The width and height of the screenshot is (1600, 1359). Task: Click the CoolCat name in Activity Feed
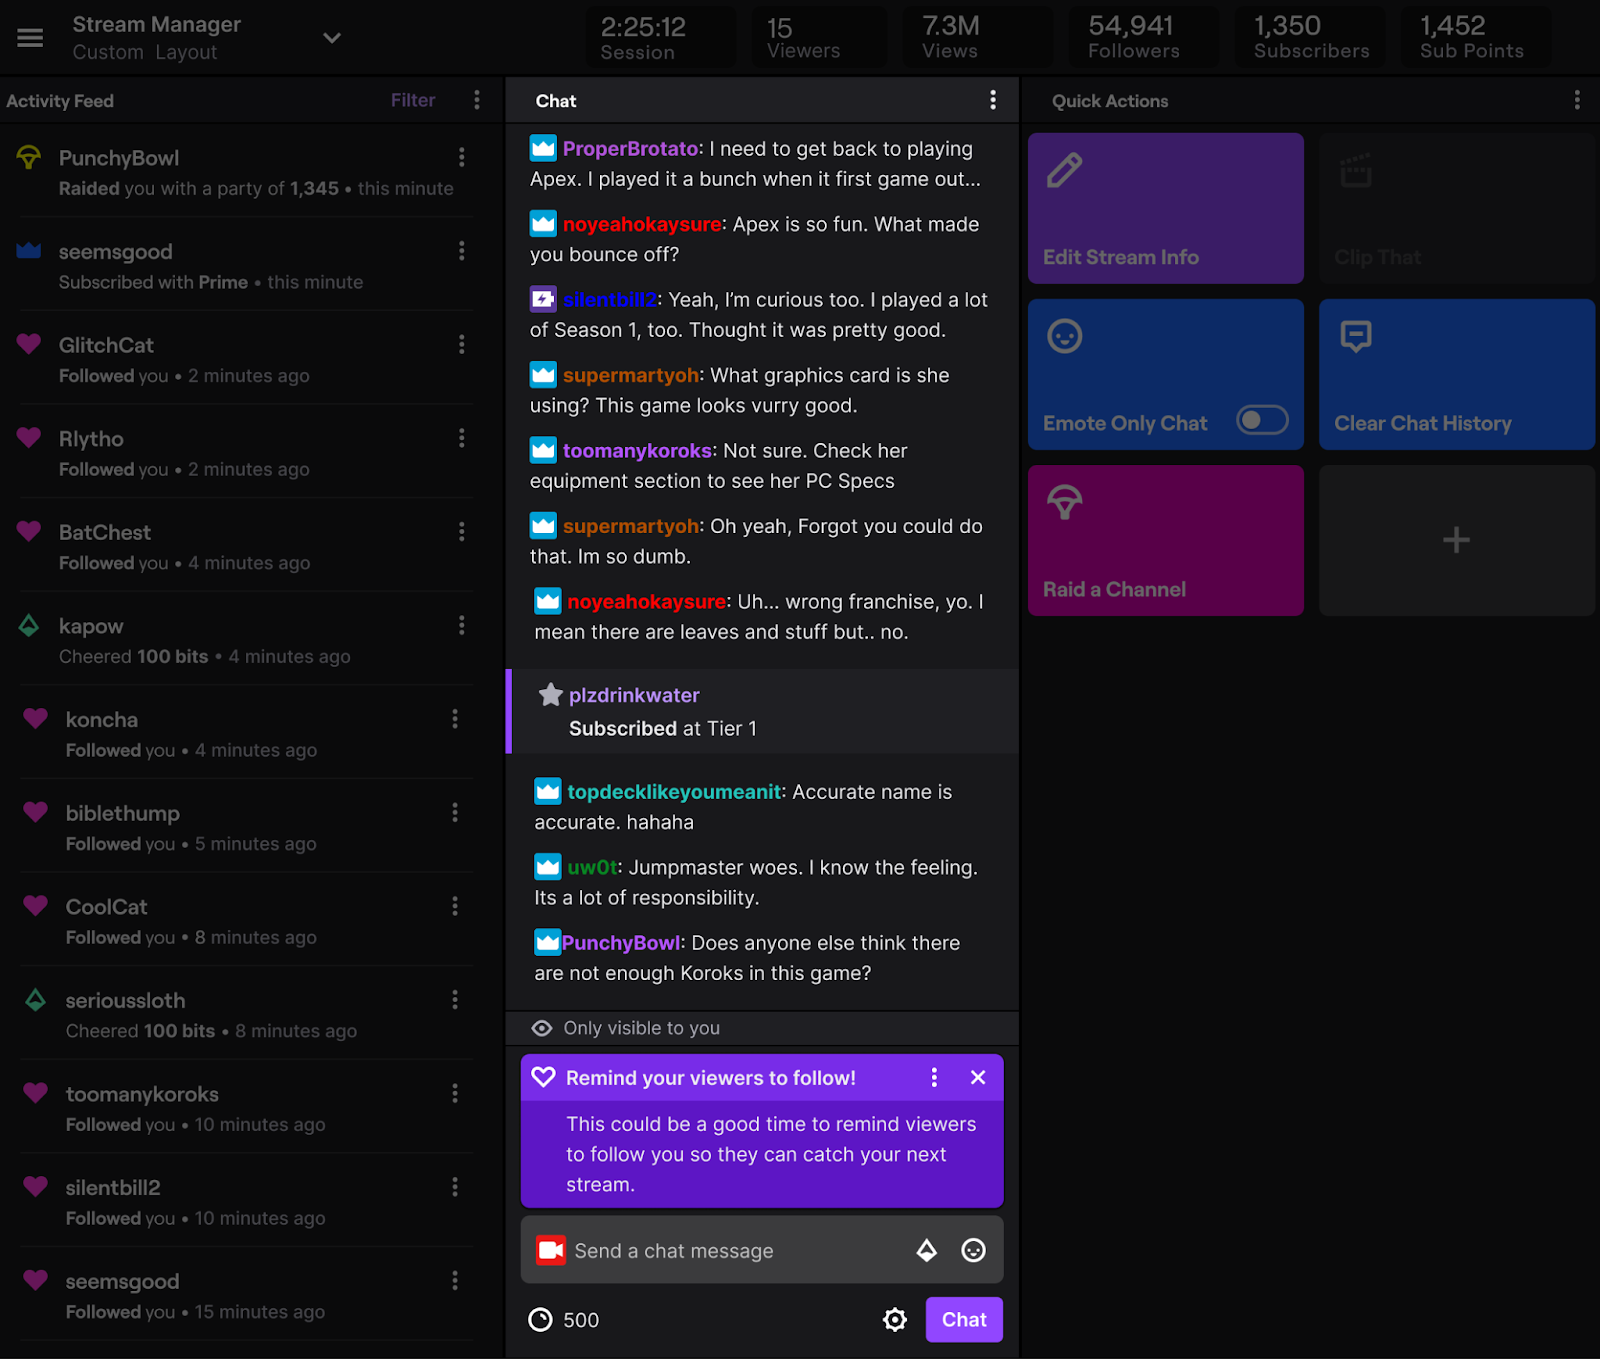point(106,907)
